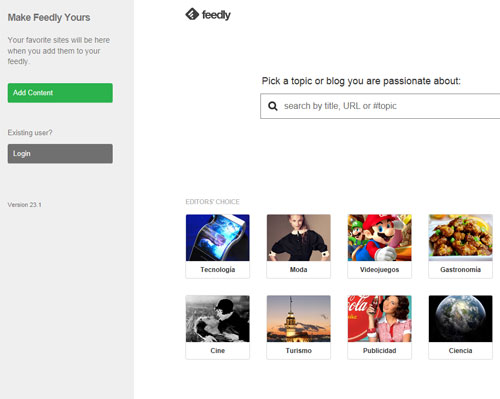Image resolution: width=500 pixels, height=399 pixels.
Task: Click the Version 23.1 text
Action: (24, 205)
